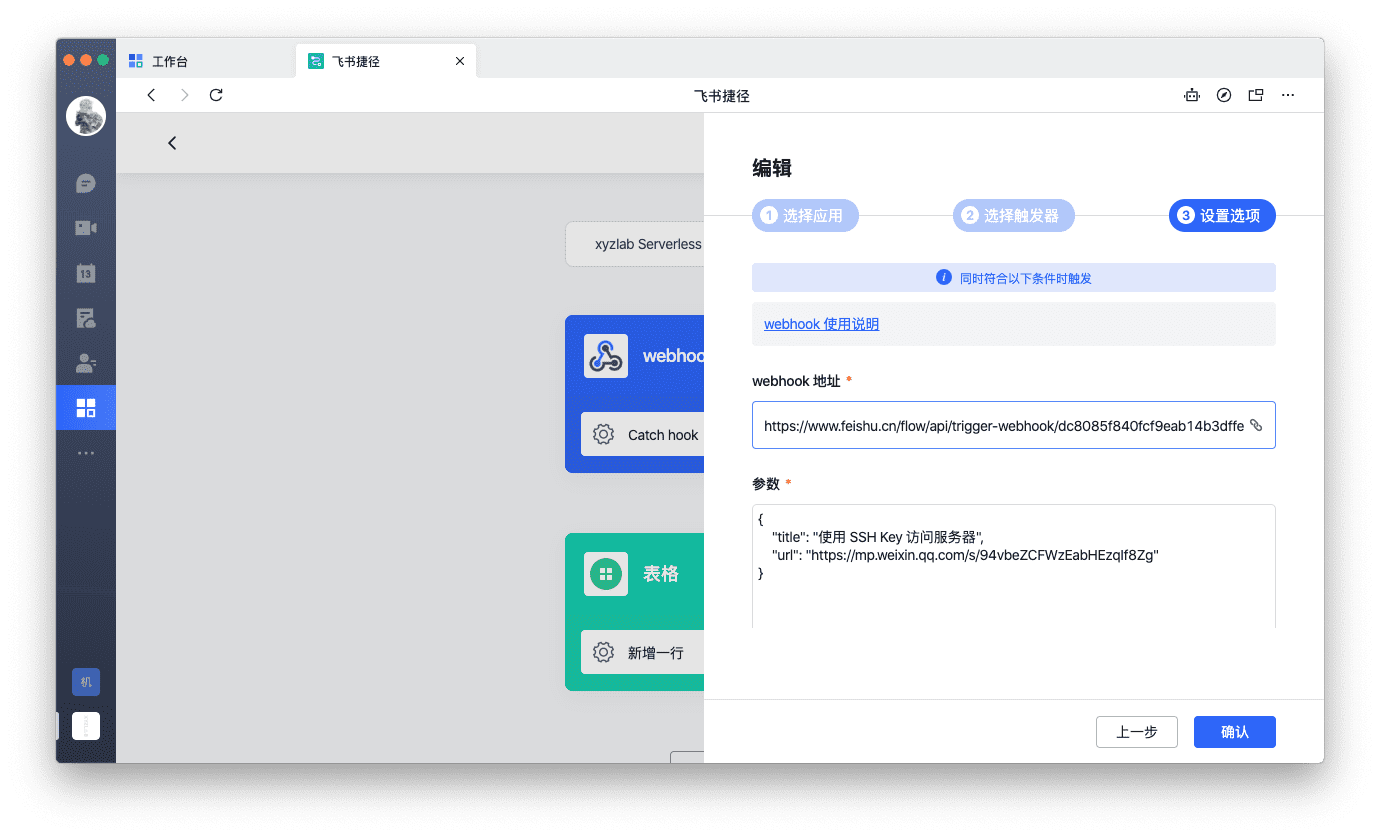Go forward with the forward arrow
This screenshot has height=837, width=1380.
click(184, 95)
